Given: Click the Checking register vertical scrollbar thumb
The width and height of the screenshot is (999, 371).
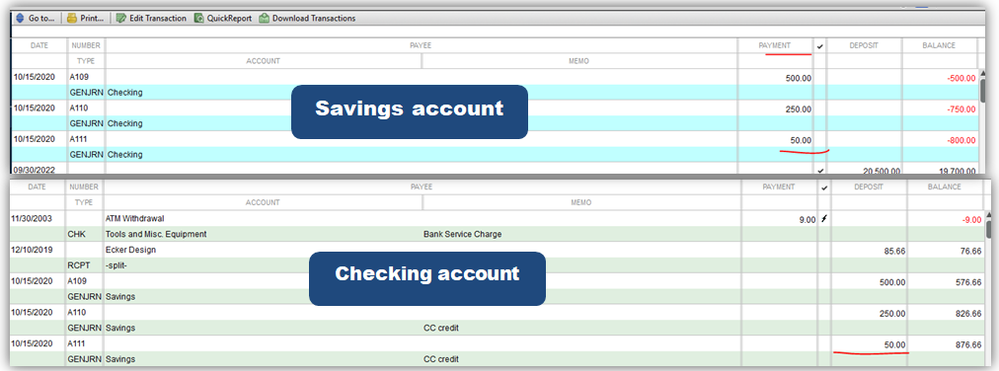Looking at the screenshot, I should (989, 228).
